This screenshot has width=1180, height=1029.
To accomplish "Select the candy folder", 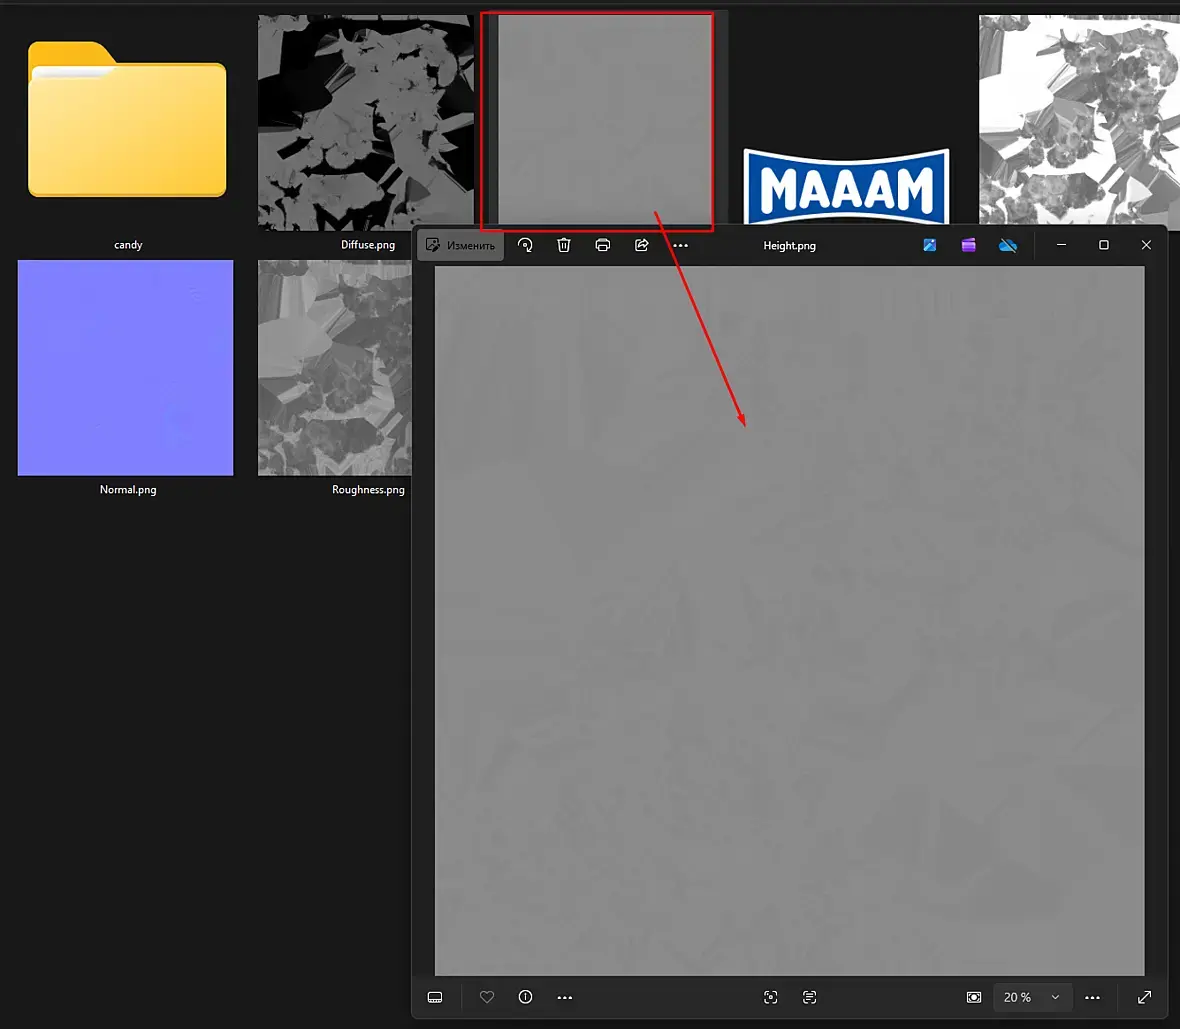I will click(x=127, y=119).
